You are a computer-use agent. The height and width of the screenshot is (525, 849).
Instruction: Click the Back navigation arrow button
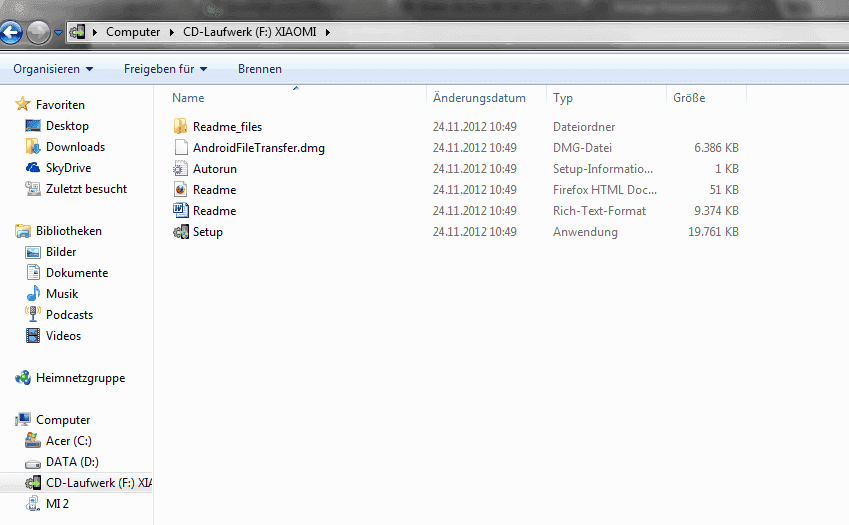click(10, 32)
